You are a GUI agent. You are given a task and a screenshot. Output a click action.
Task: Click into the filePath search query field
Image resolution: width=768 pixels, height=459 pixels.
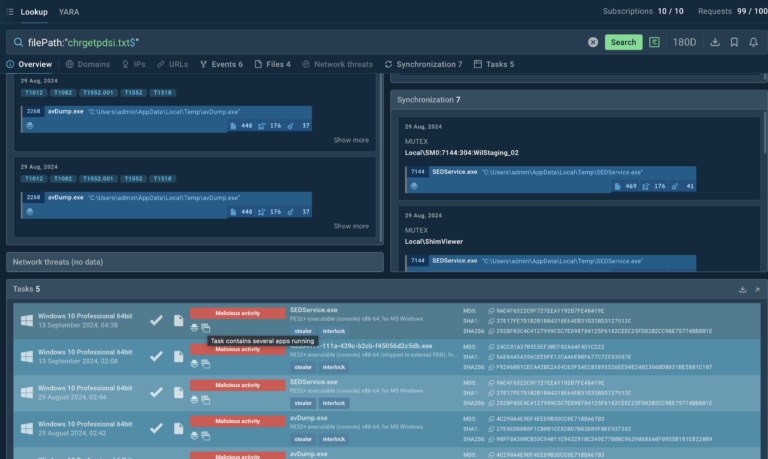point(300,42)
